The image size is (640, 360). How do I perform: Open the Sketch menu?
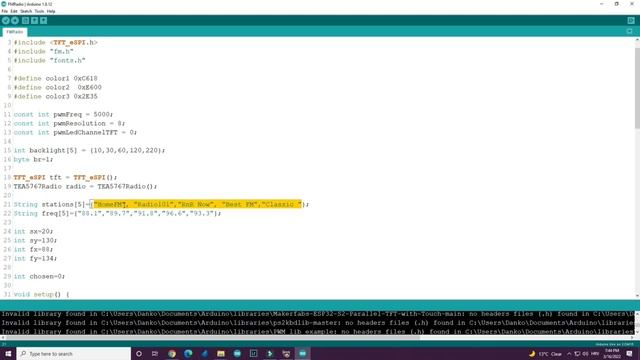(26, 11)
